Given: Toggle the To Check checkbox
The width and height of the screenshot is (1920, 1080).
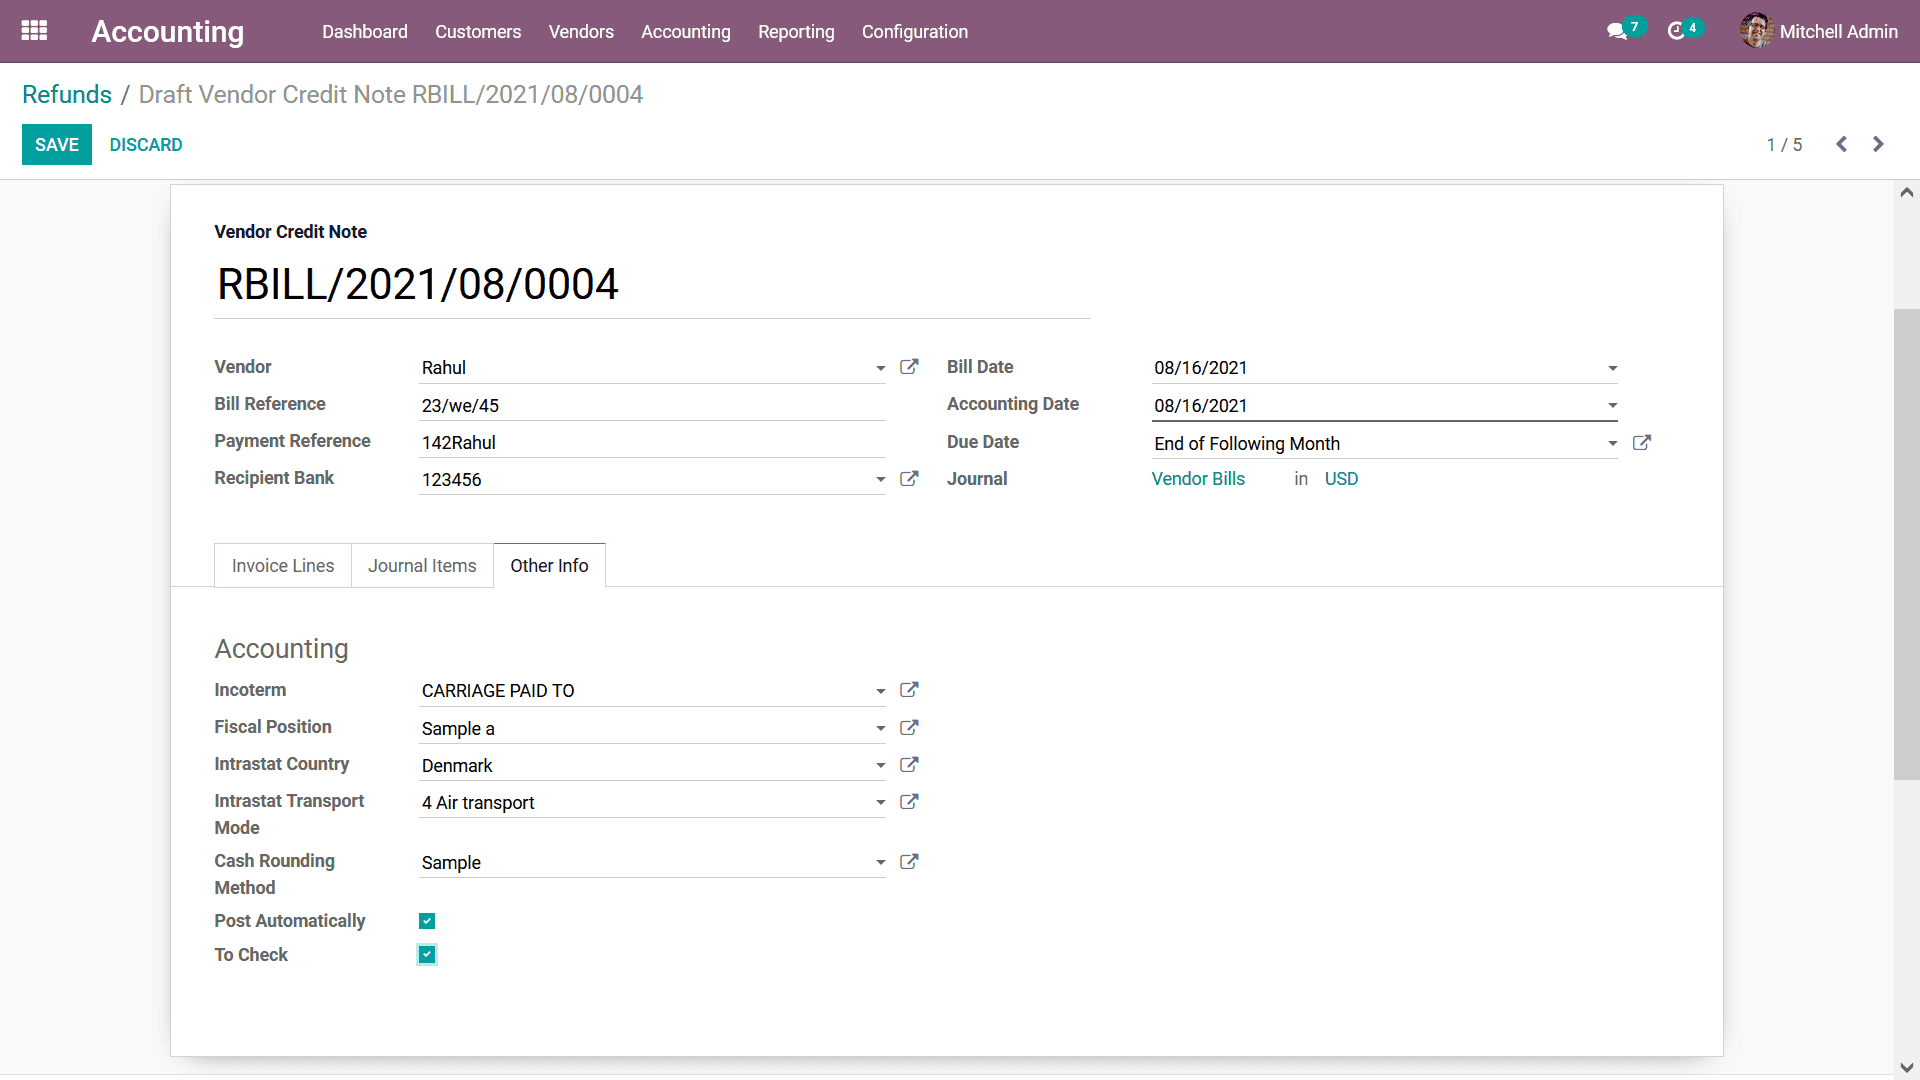Looking at the screenshot, I should click(x=427, y=955).
